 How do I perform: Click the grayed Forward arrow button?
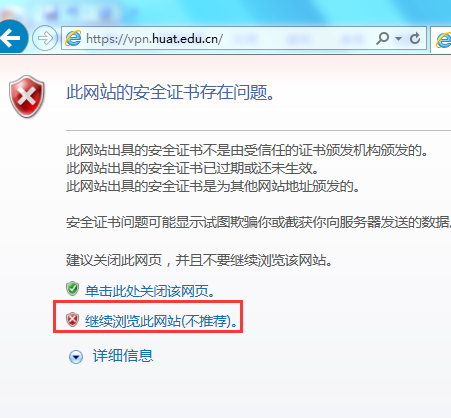(x=45, y=38)
